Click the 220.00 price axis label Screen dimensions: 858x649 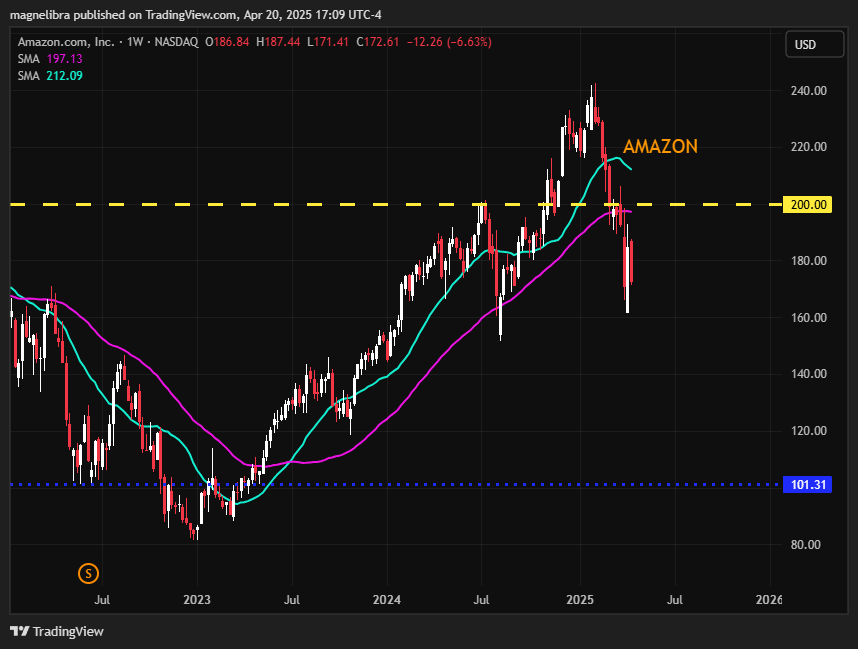[x=808, y=147]
